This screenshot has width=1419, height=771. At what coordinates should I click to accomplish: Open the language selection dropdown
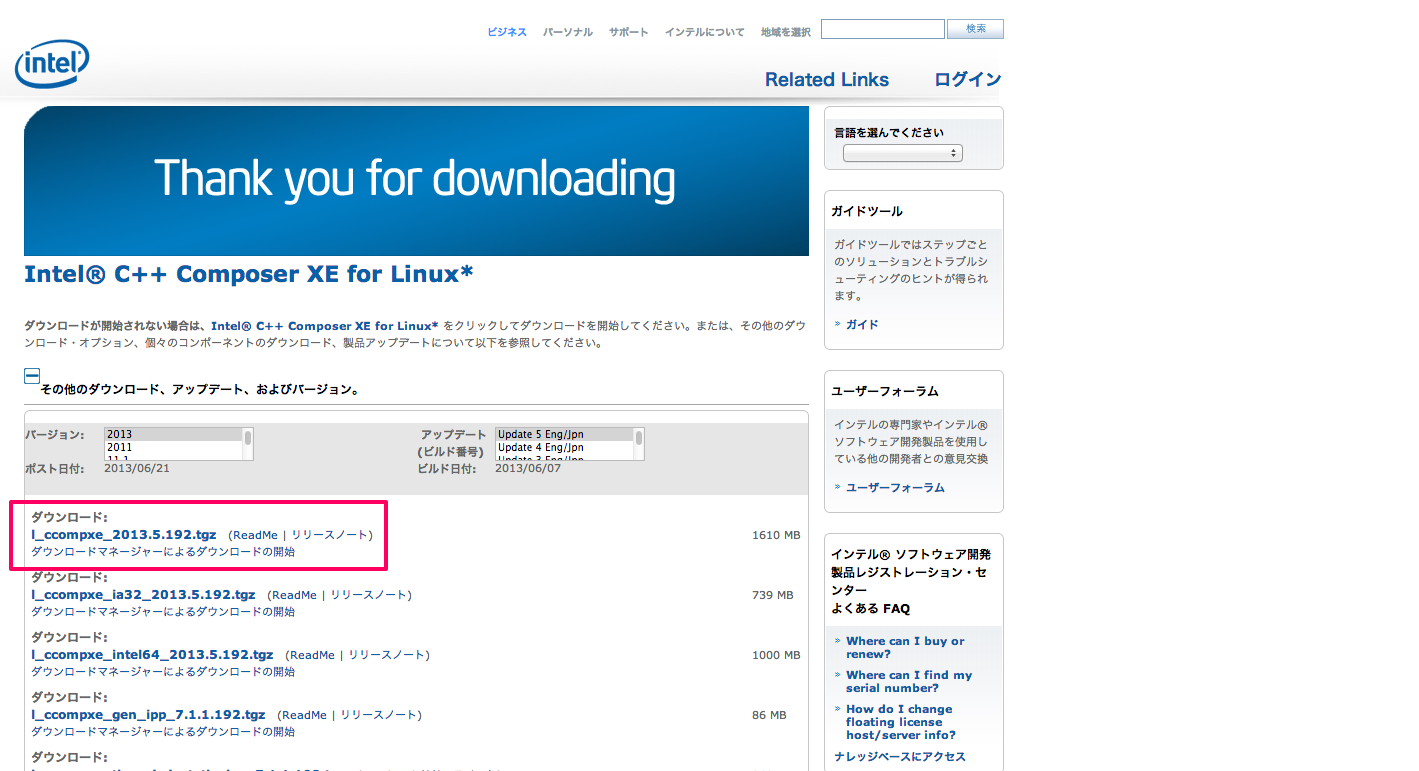coord(903,153)
